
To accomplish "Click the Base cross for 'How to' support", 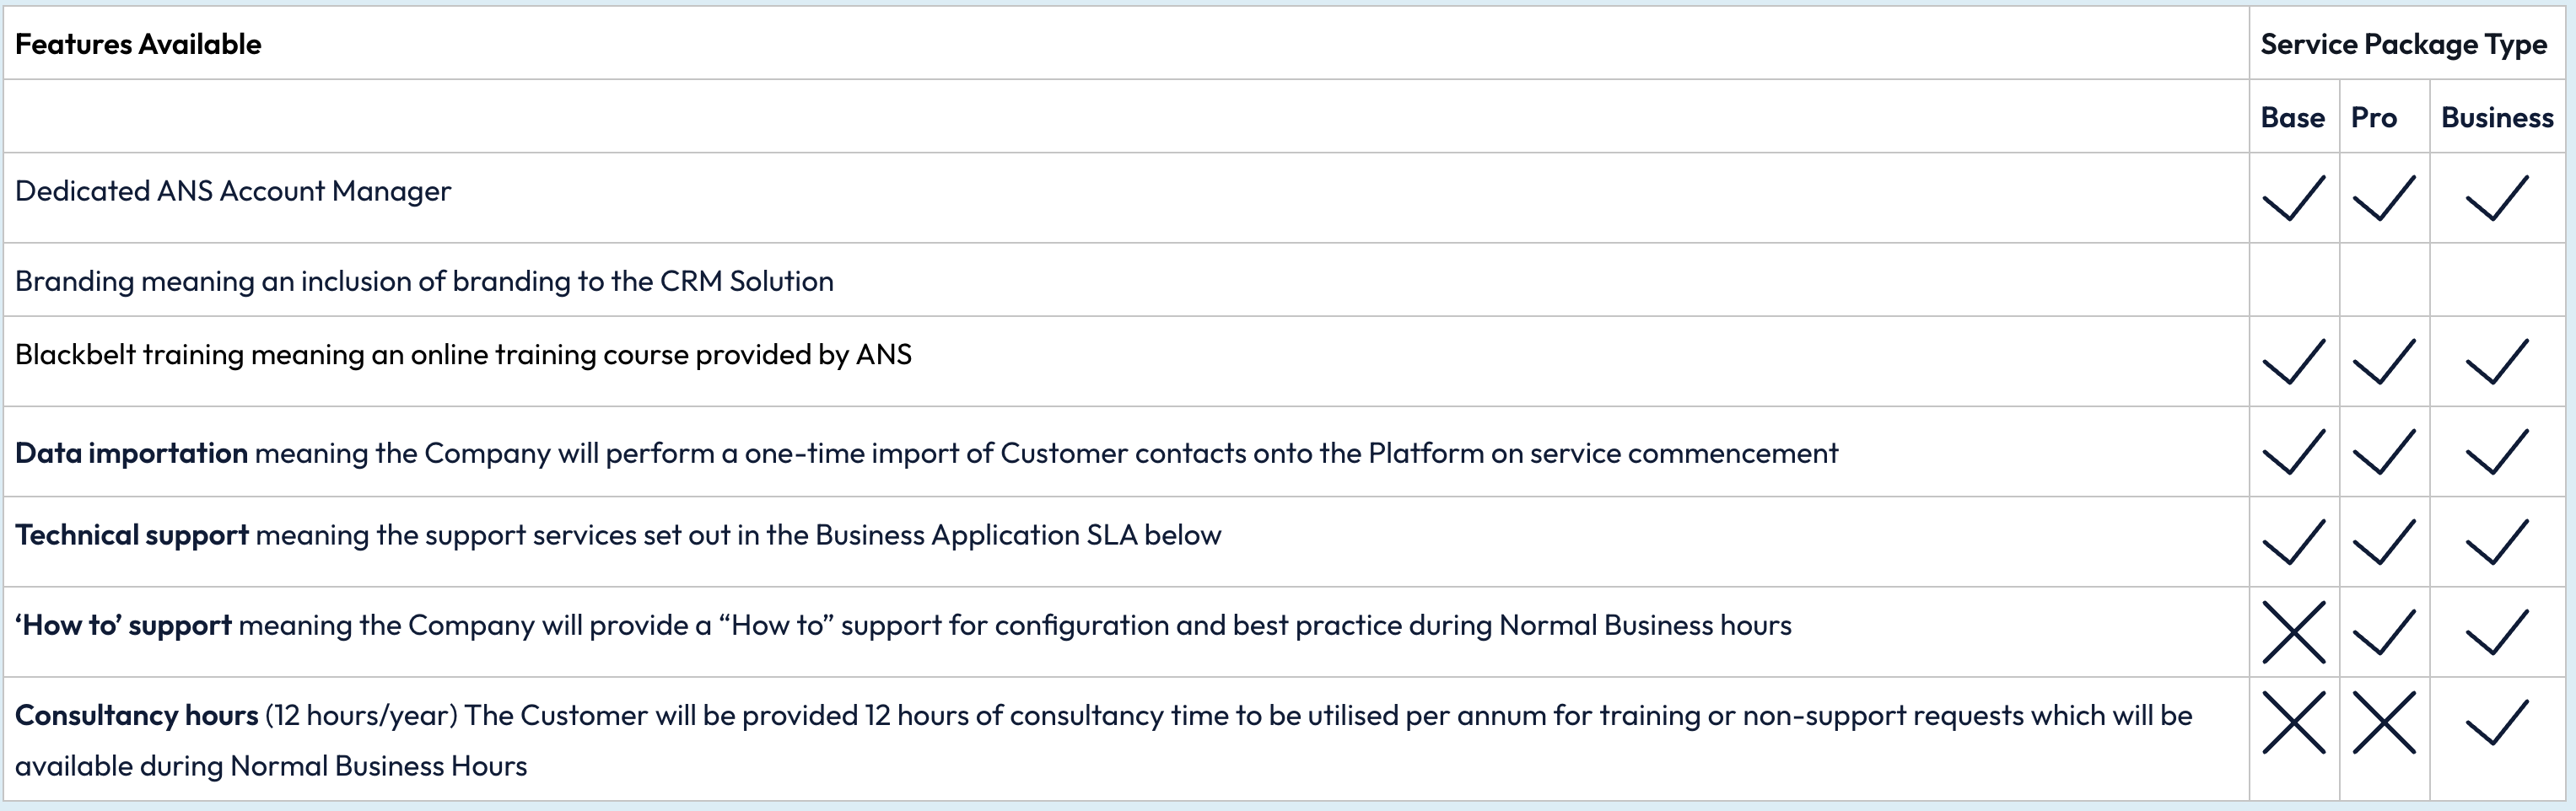I will [x=2294, y=632].
